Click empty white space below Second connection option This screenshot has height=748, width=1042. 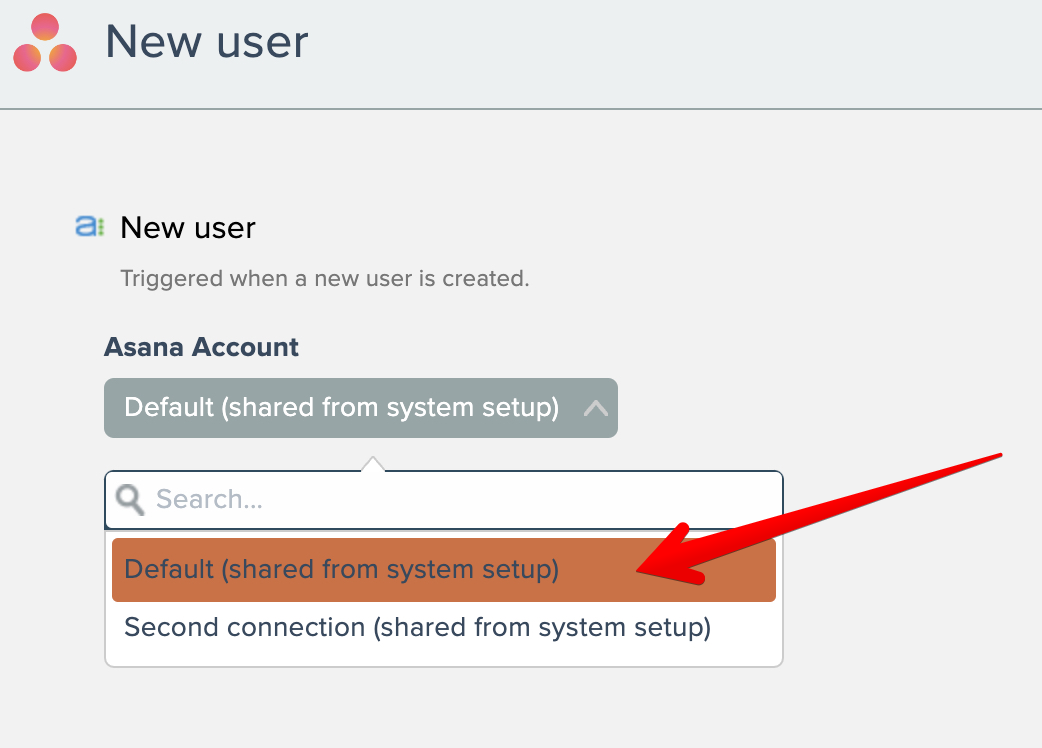click(x=444, y=656)
